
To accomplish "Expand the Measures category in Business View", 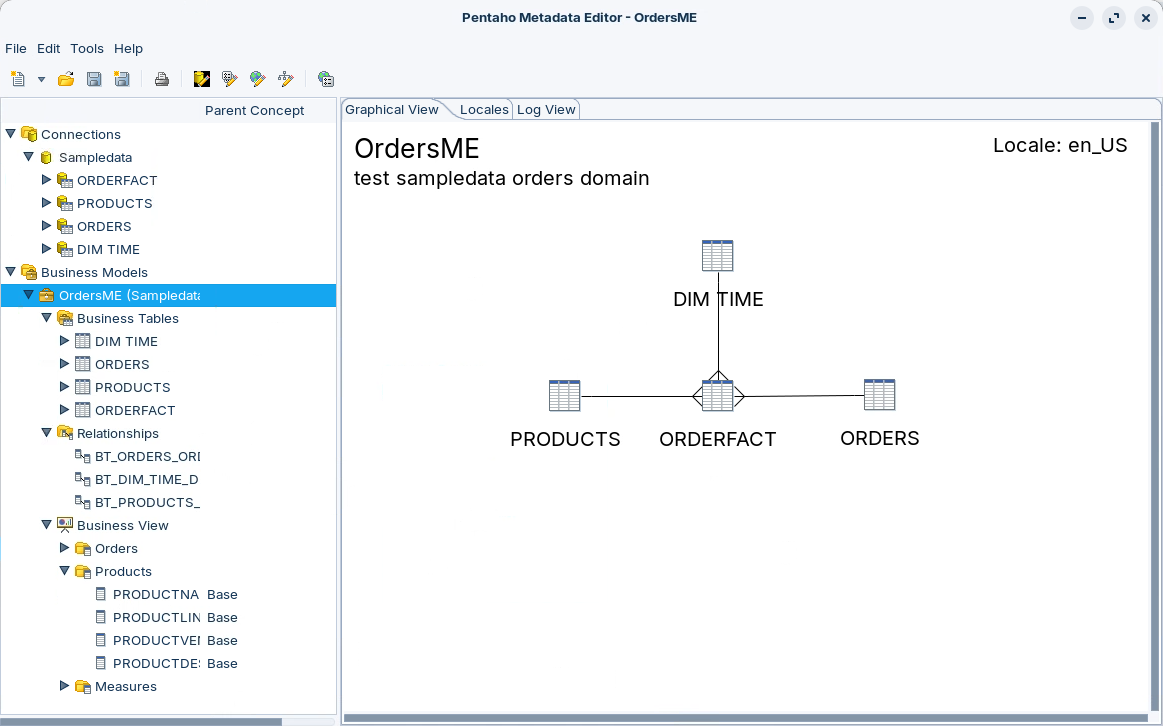I will pyautogui.click(x=65, y=686).
